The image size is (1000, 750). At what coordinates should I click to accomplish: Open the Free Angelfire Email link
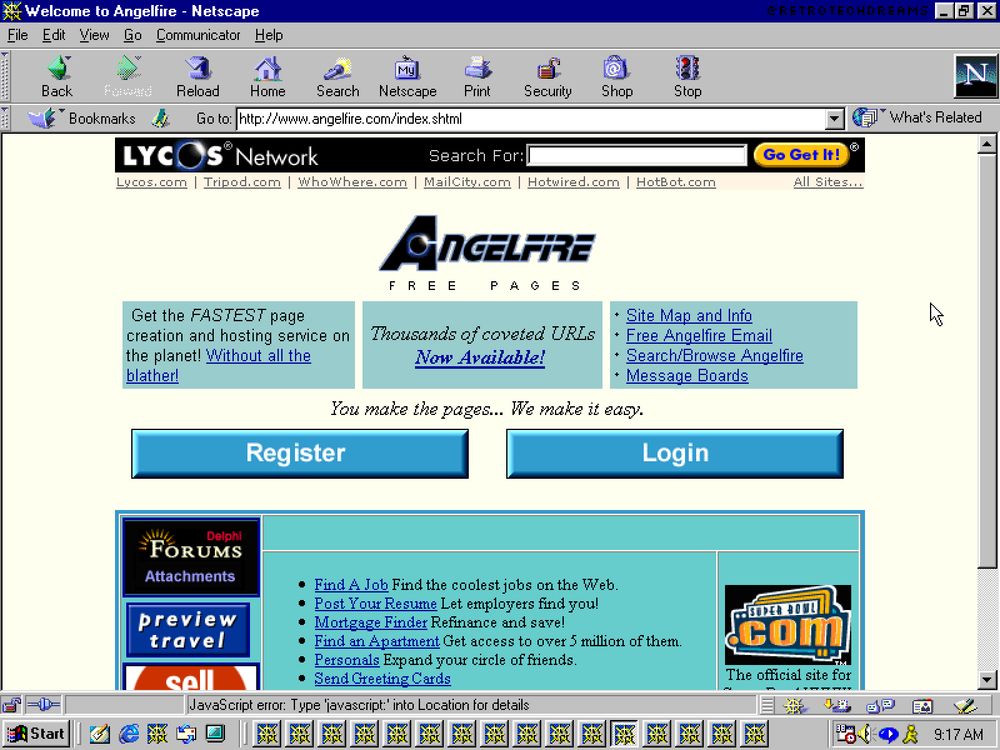[699, 335]
